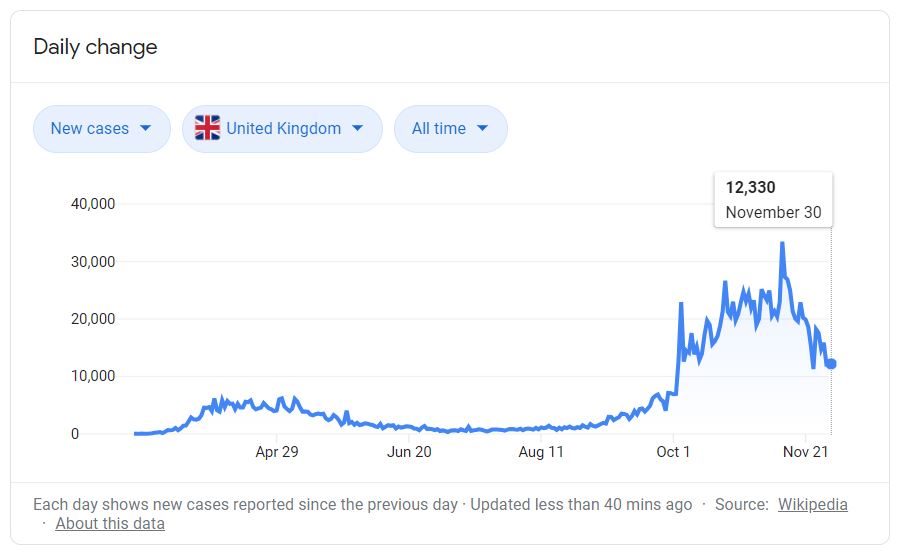Click the arrow on New cases dropdown

tap(146, 128)
